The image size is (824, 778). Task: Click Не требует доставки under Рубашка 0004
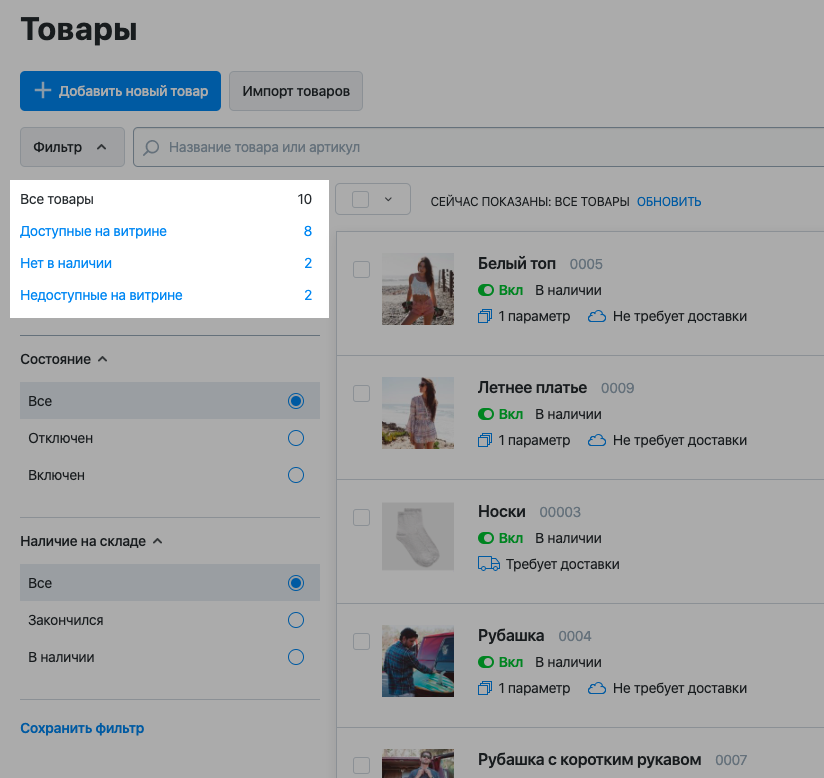click(x=679, y=689)
